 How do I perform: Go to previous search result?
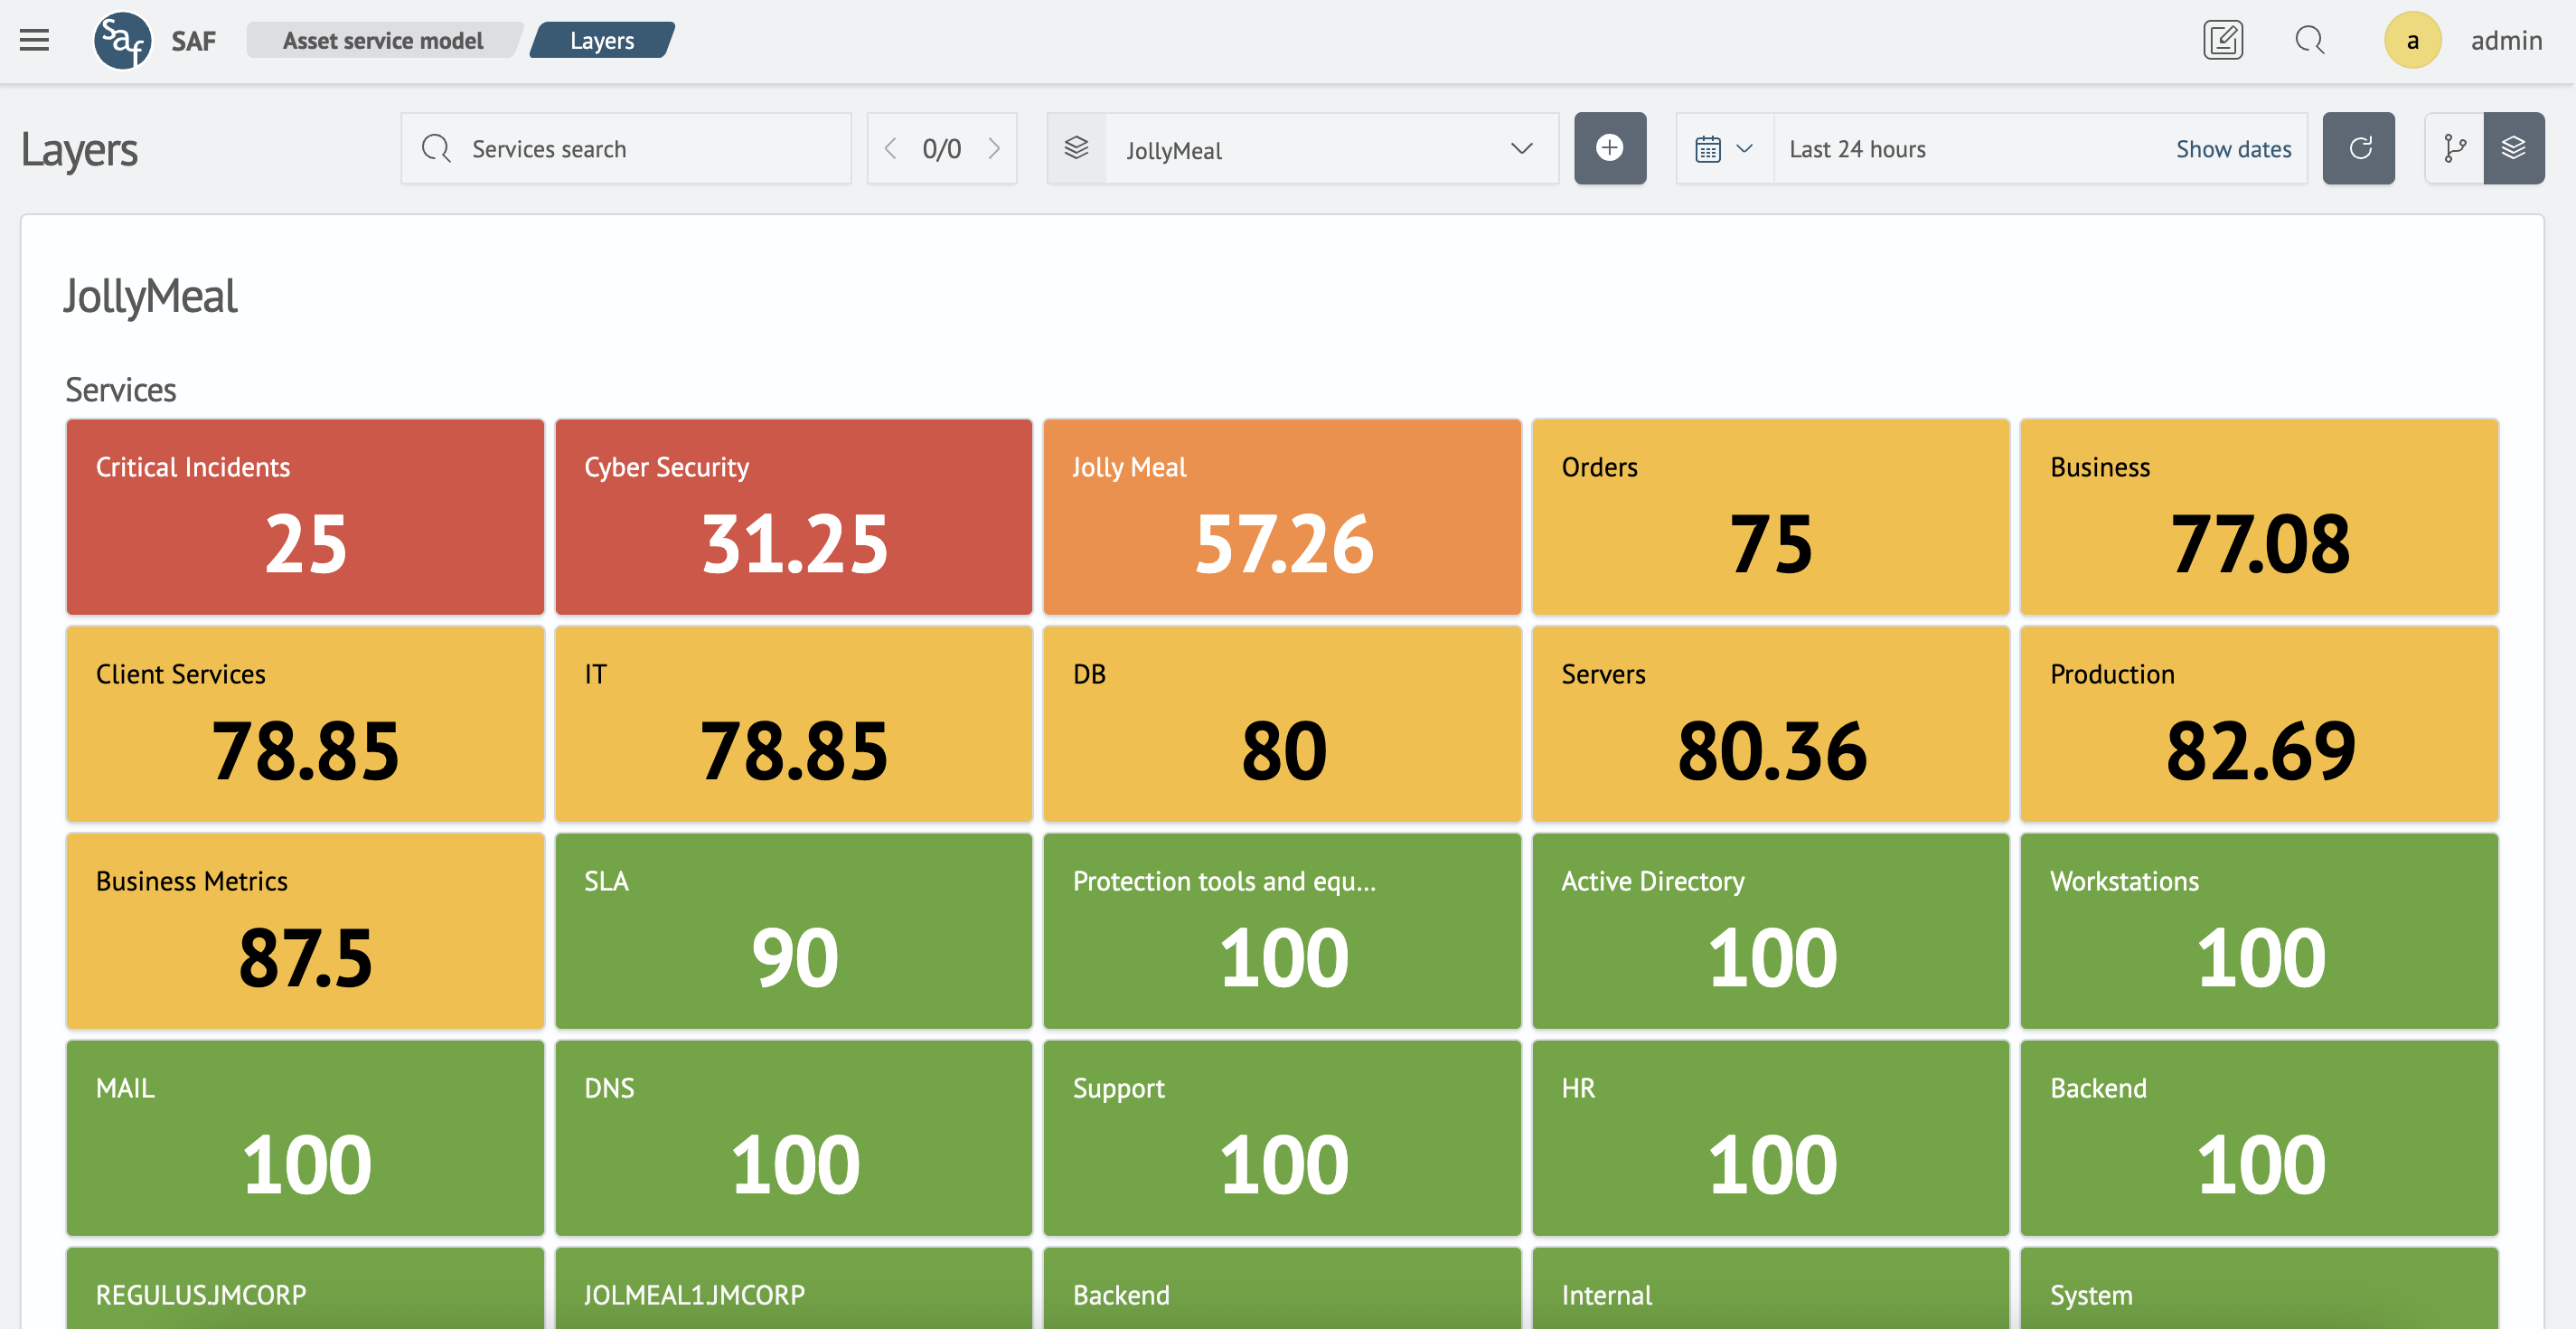tap(890, 148)
